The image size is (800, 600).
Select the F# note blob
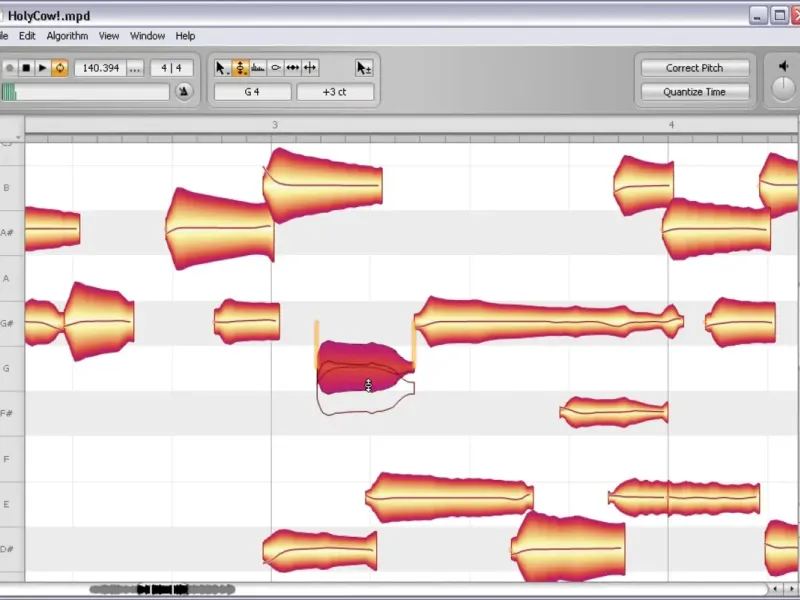pos(614,412)
